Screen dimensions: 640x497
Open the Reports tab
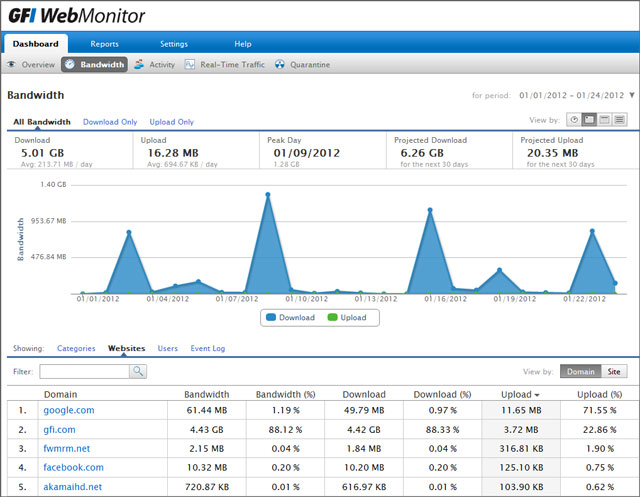(104, 44)
